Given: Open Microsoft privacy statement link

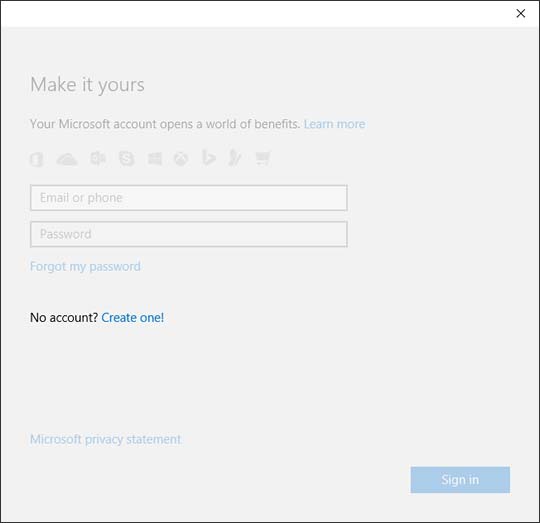Looking at the screenshot, I should [x=106, y=439].
